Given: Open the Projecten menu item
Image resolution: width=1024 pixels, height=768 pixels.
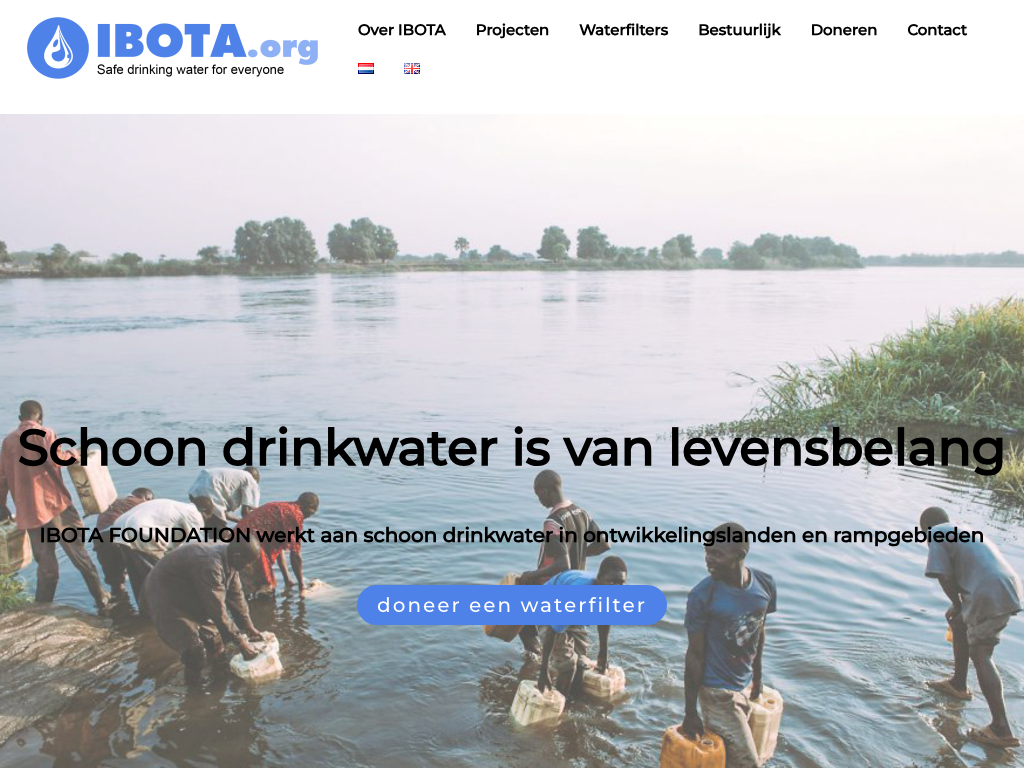Looking at the screenshot, I should (512, 30).
